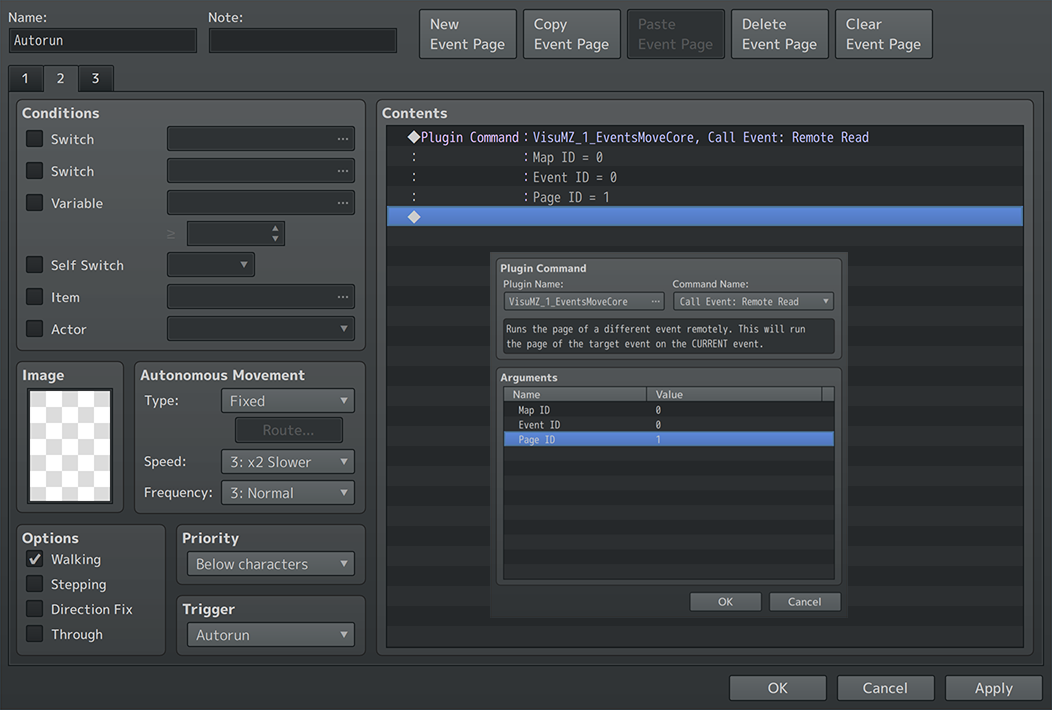Open the Command Name dropdown
The image size is (1052, 710).
coord(753,302)
